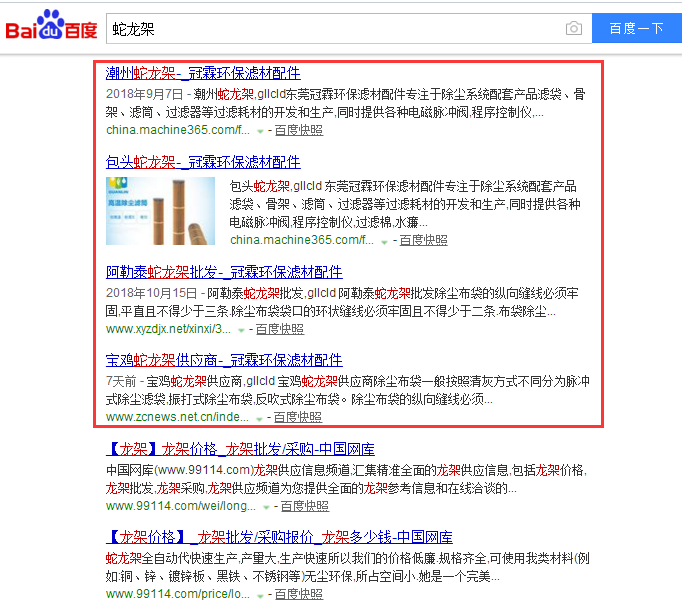
Task: Expand dropdown arrow next to www.99114.com/wei/long URL
Action: (x=266, y=507)
